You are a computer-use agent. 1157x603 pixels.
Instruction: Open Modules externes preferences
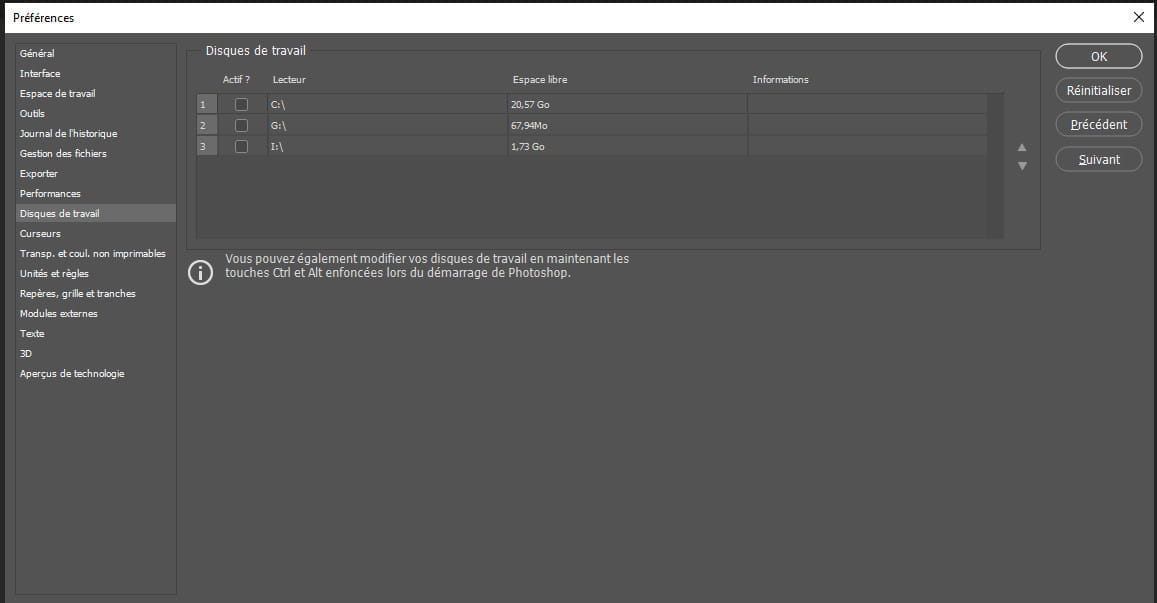59,314
